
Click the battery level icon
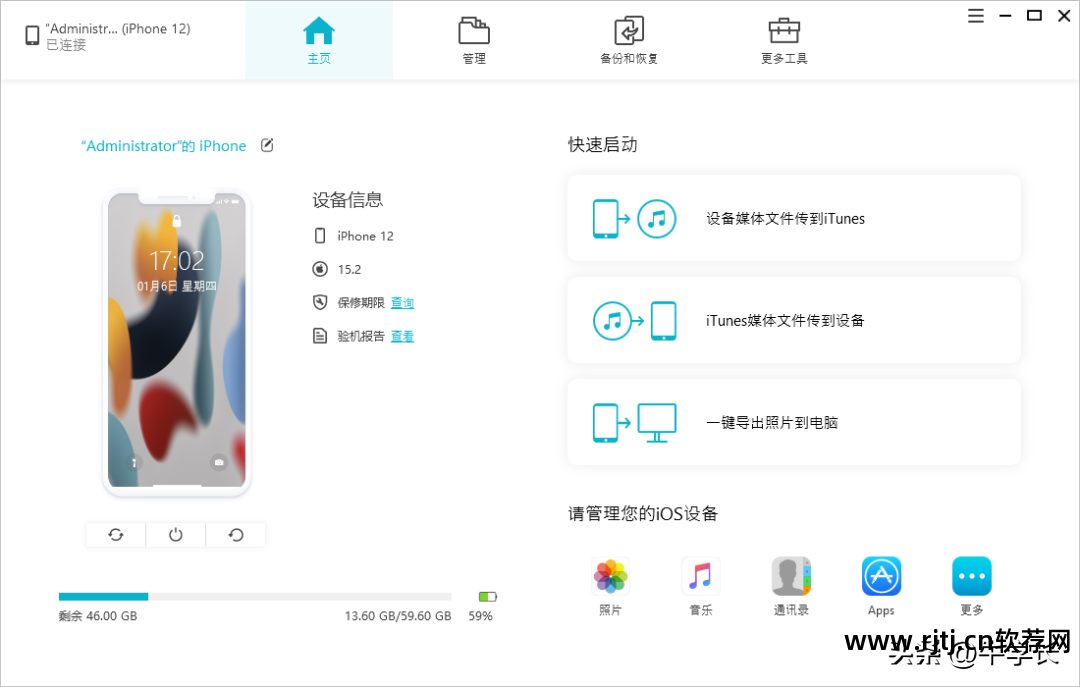tap(488, 597)
